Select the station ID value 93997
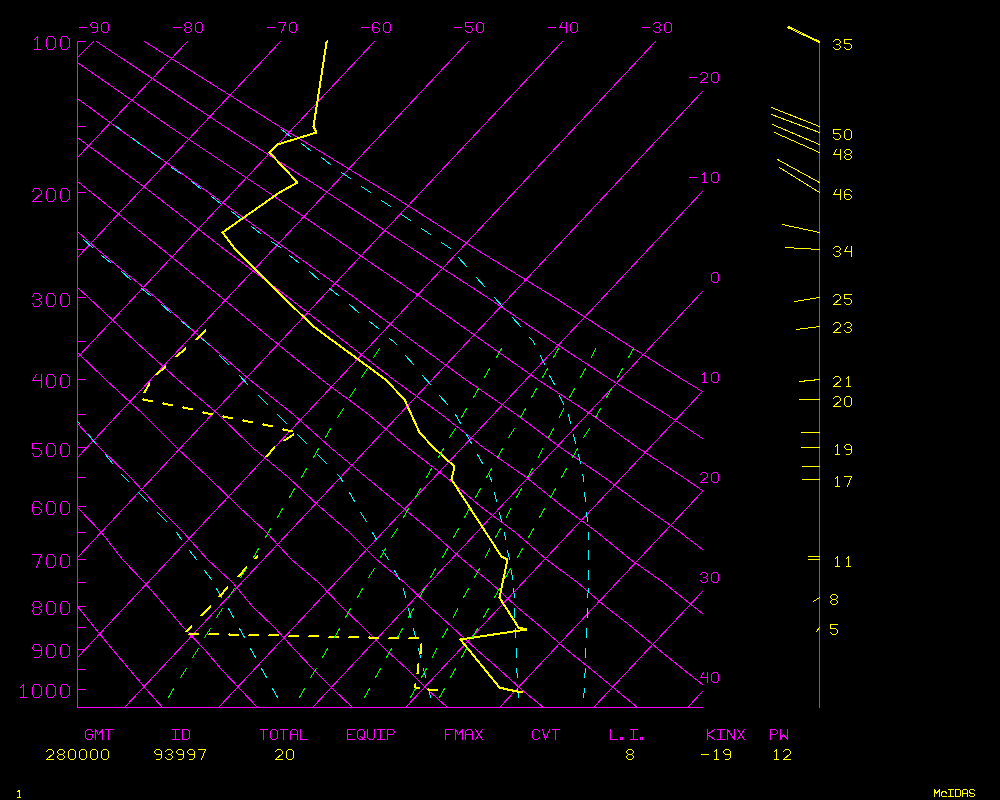This screenshot has height=800, width=1000. click(x=180, y=755)
